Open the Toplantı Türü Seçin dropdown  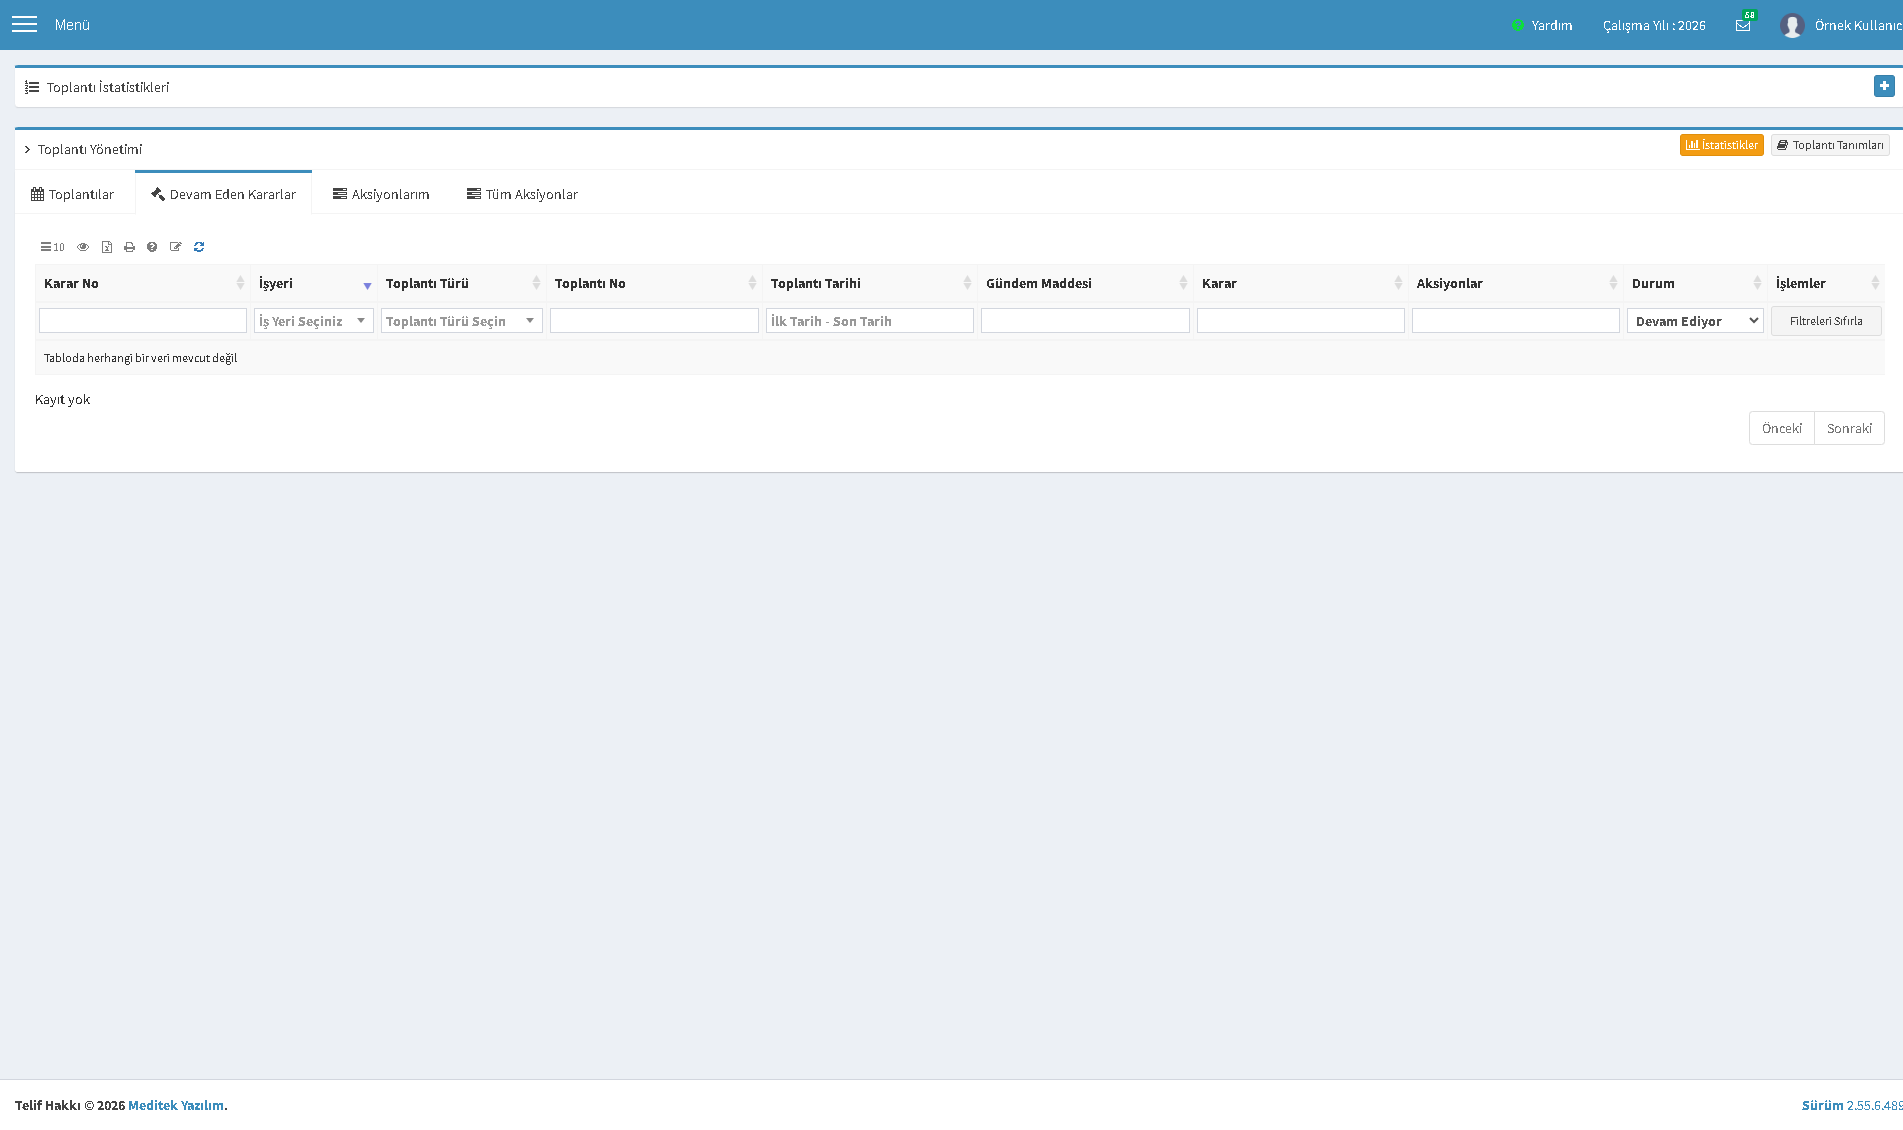[x=462, y=321]
